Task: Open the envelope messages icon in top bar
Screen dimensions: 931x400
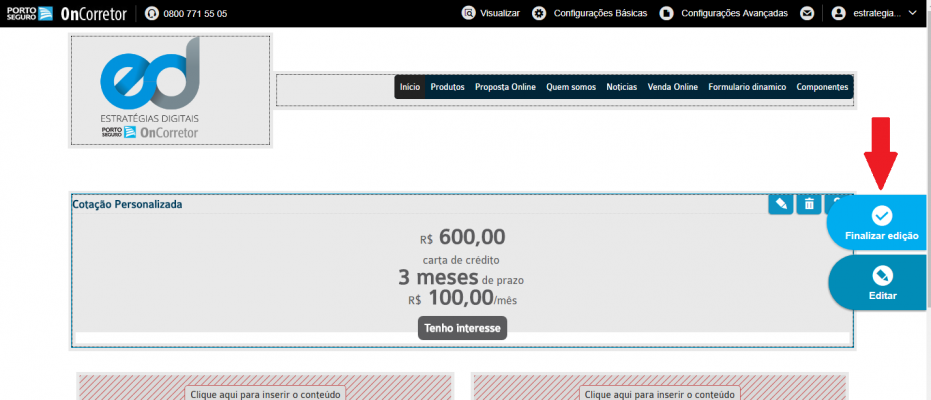Action: pyautogui.click(x=806, y=13)
